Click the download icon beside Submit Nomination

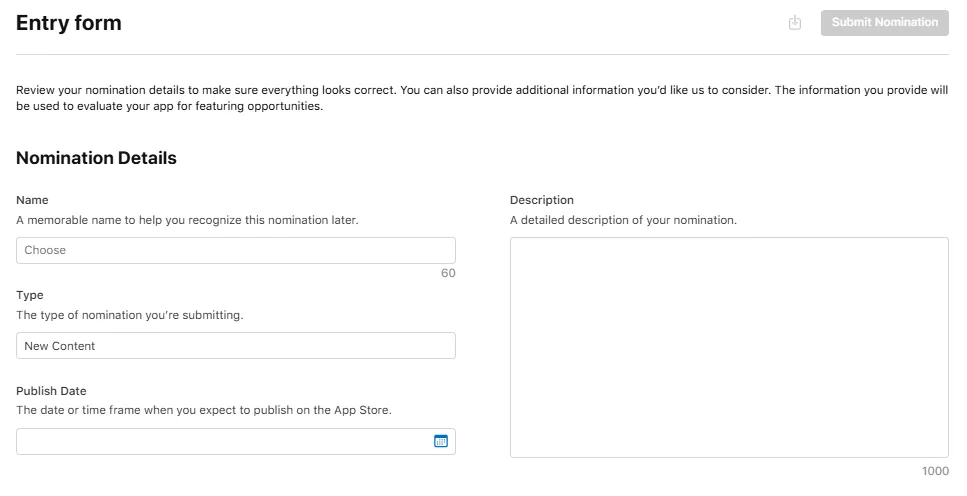point(795,23)
